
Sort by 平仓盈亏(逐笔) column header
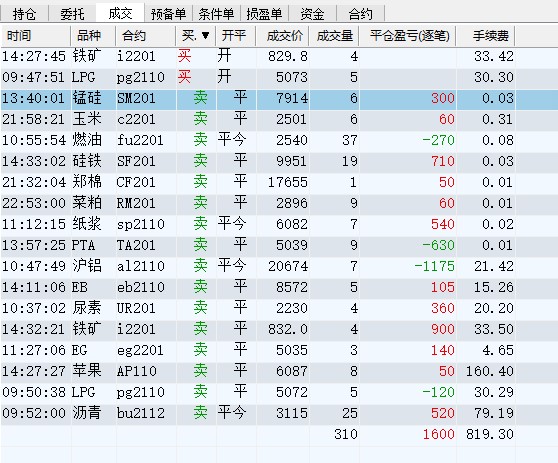(x=407, y=36)
